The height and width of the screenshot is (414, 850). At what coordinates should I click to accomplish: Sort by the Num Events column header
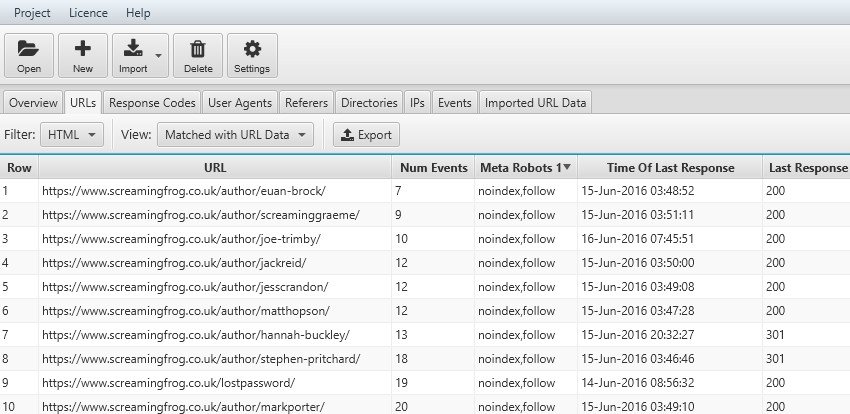433,168
